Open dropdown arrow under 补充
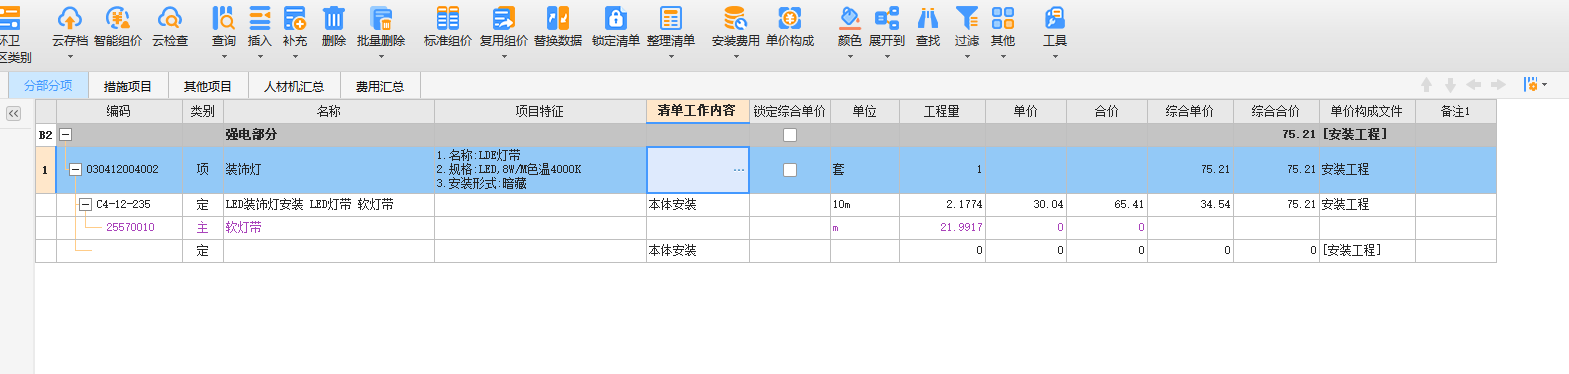1569x374 pixels. (x=295, y=56)
